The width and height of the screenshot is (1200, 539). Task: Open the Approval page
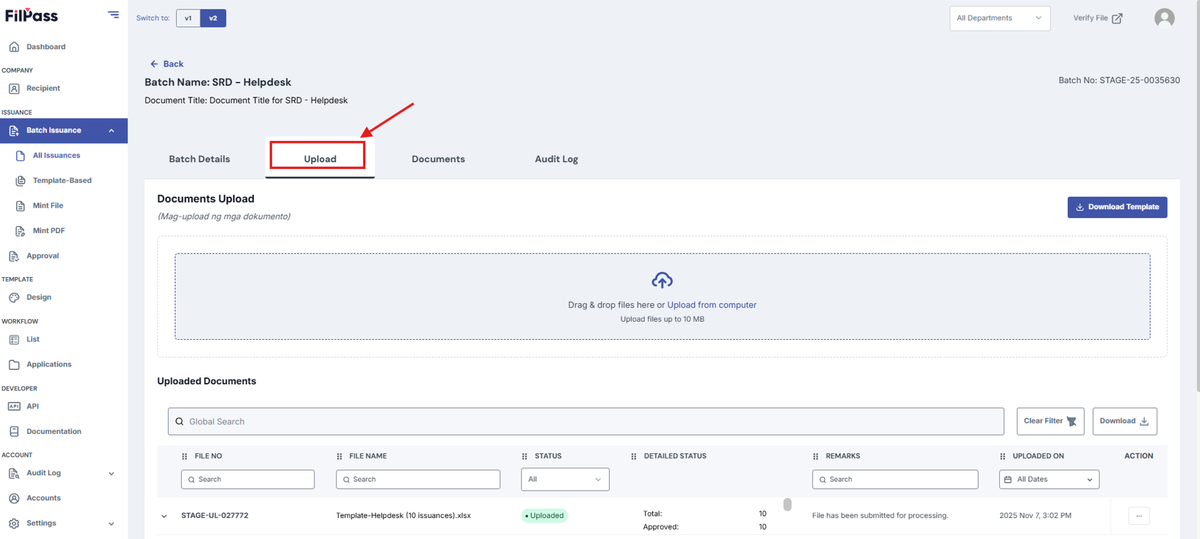(42, 256)
